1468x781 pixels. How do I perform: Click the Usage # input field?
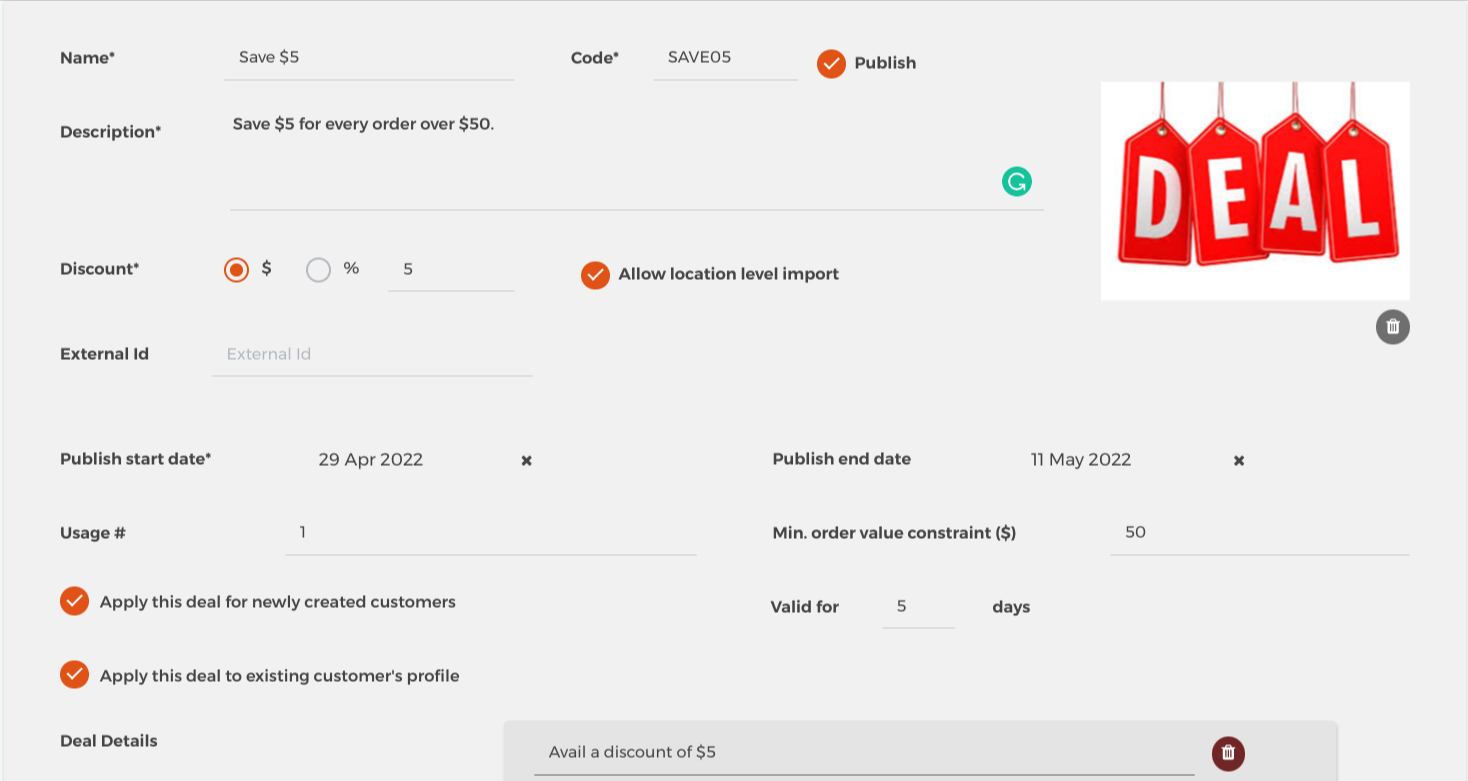(x=490, y=533)
